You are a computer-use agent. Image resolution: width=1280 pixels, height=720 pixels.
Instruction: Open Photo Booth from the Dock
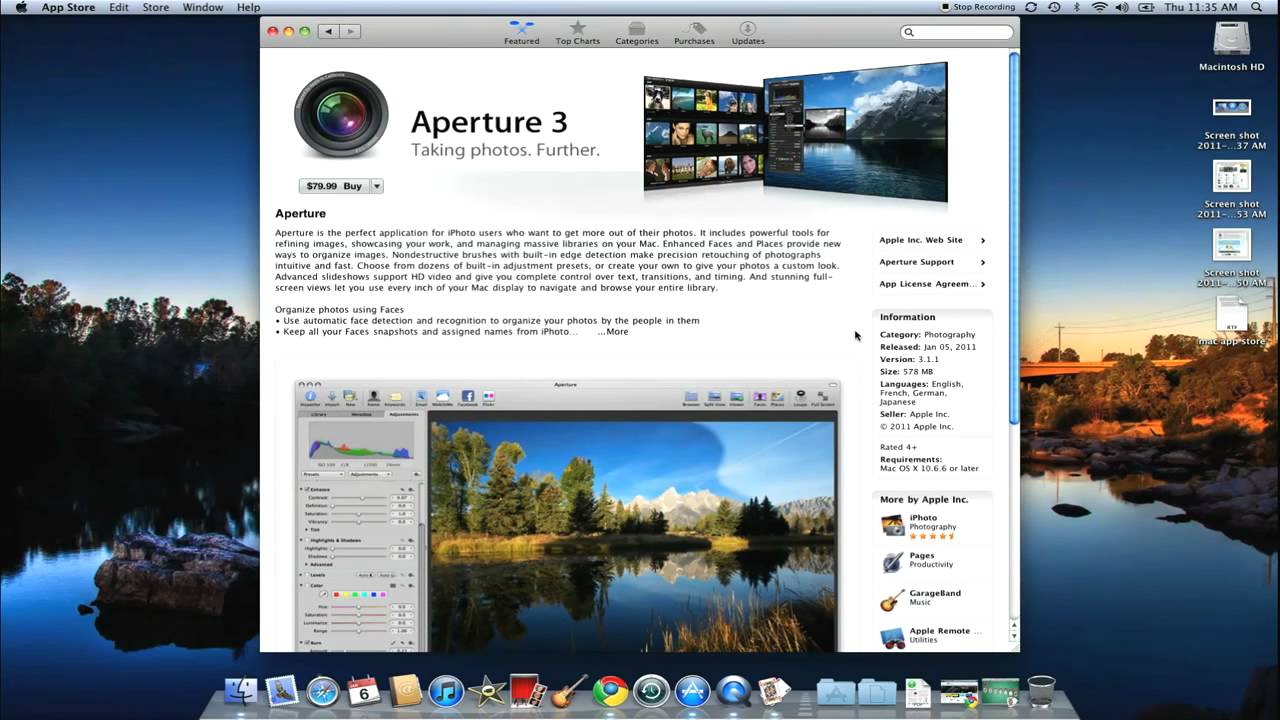528,691
